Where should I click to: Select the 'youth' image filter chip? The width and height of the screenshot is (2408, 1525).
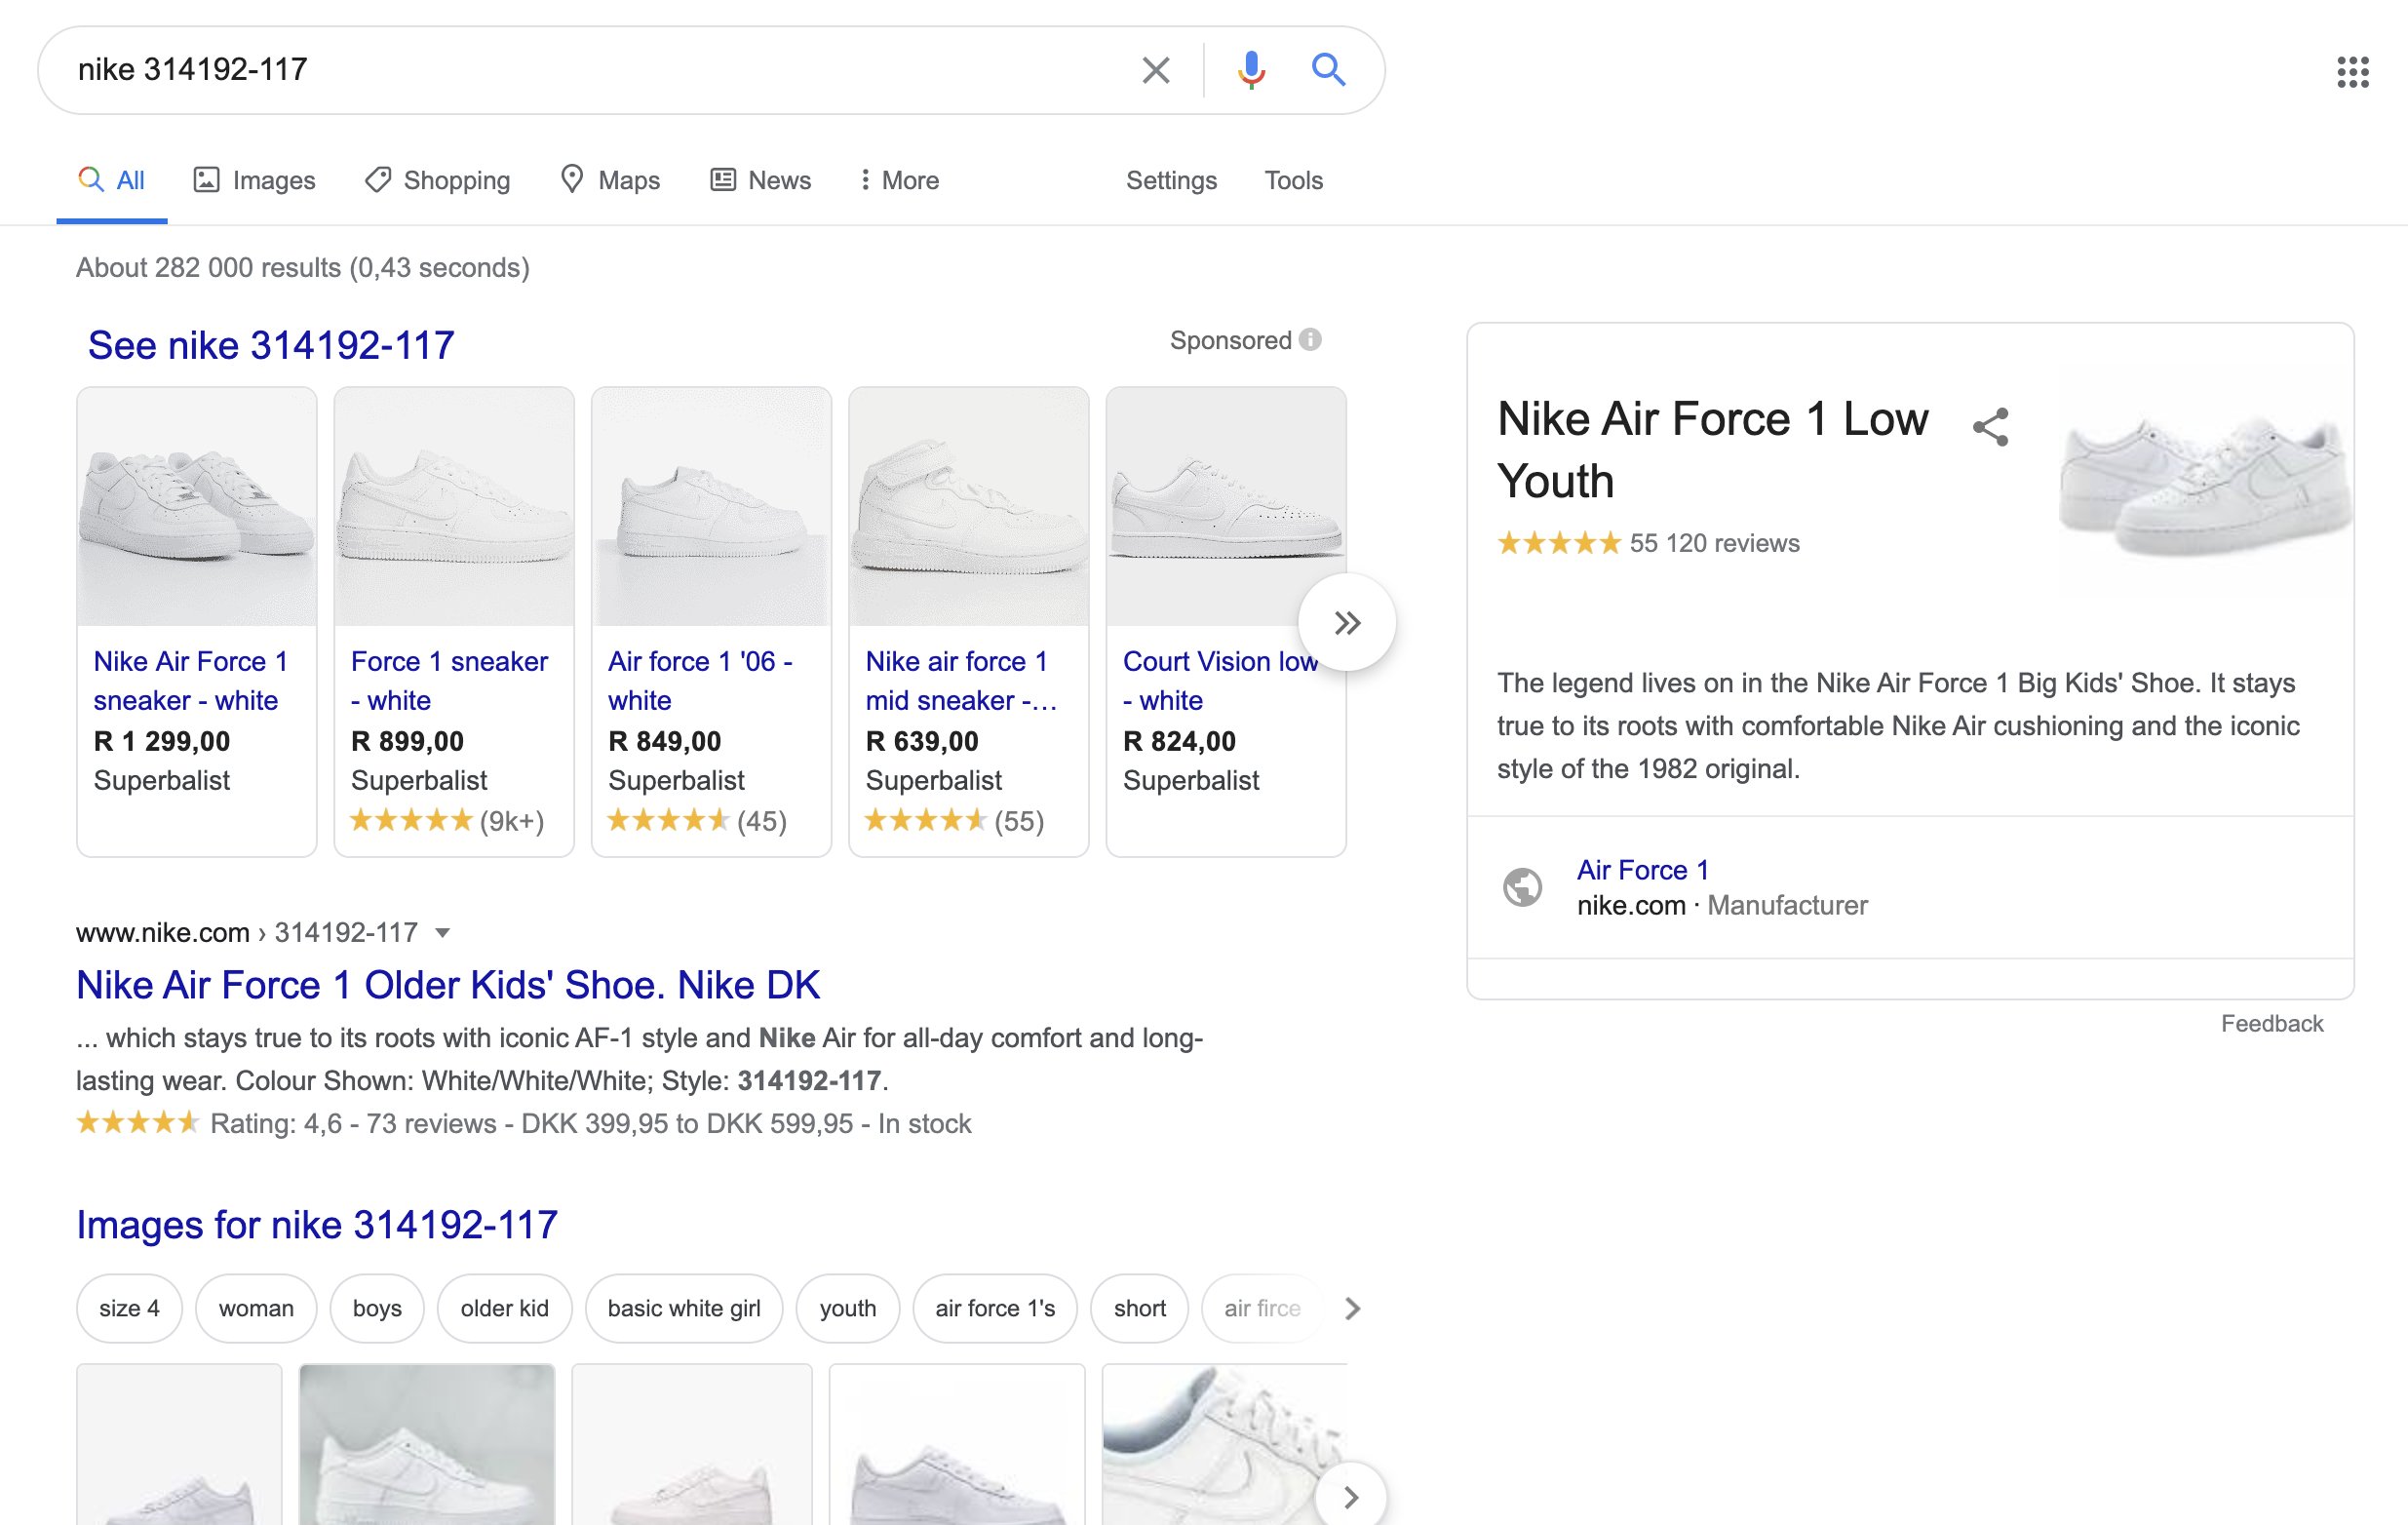click(848, 1308)
